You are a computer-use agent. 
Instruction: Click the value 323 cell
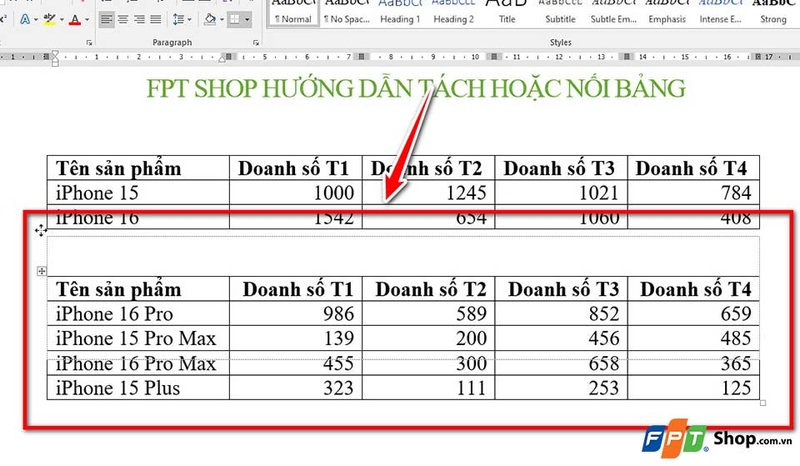tap(296, 388)
